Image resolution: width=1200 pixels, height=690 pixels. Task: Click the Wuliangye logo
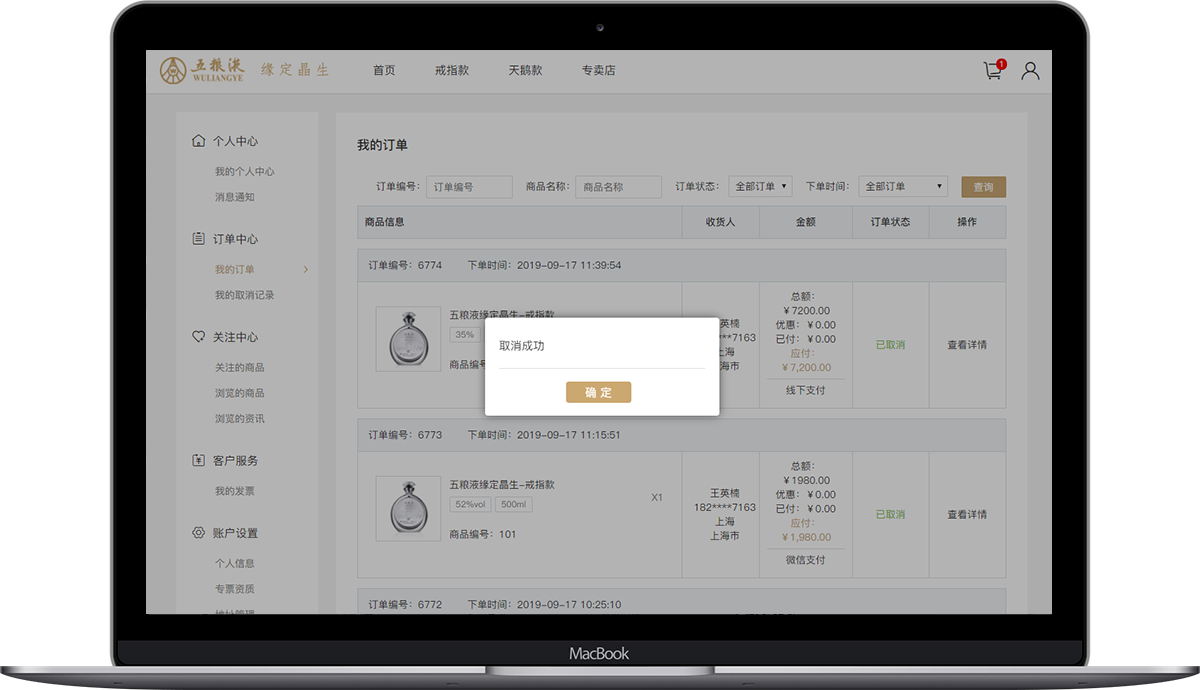(202, 70)
